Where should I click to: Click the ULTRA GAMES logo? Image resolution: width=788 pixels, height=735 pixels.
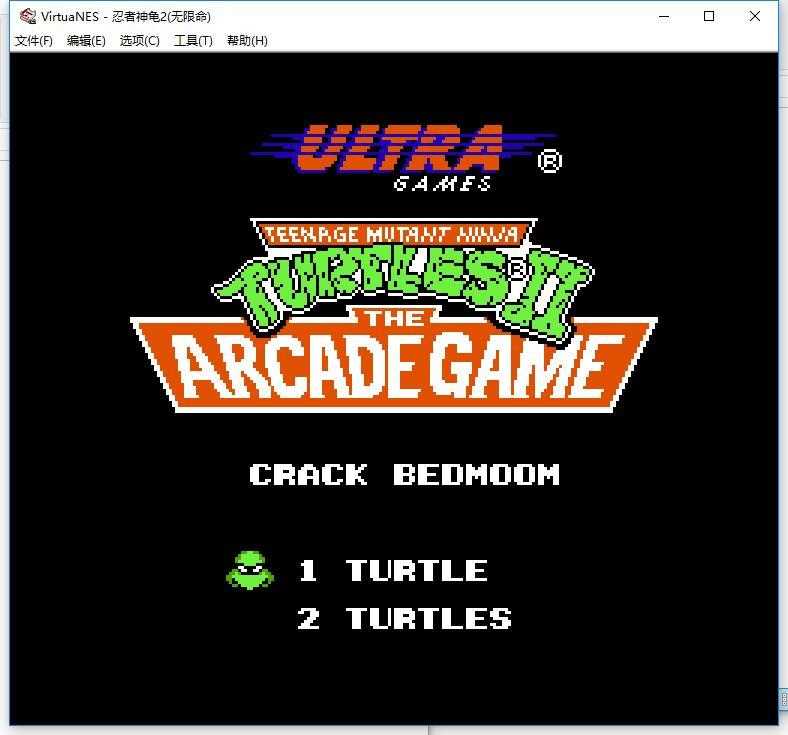[x=406, y=157]
